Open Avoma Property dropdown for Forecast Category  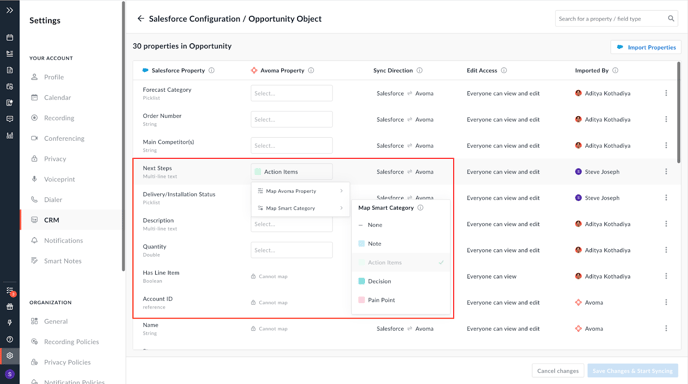[x=291, y=93]
